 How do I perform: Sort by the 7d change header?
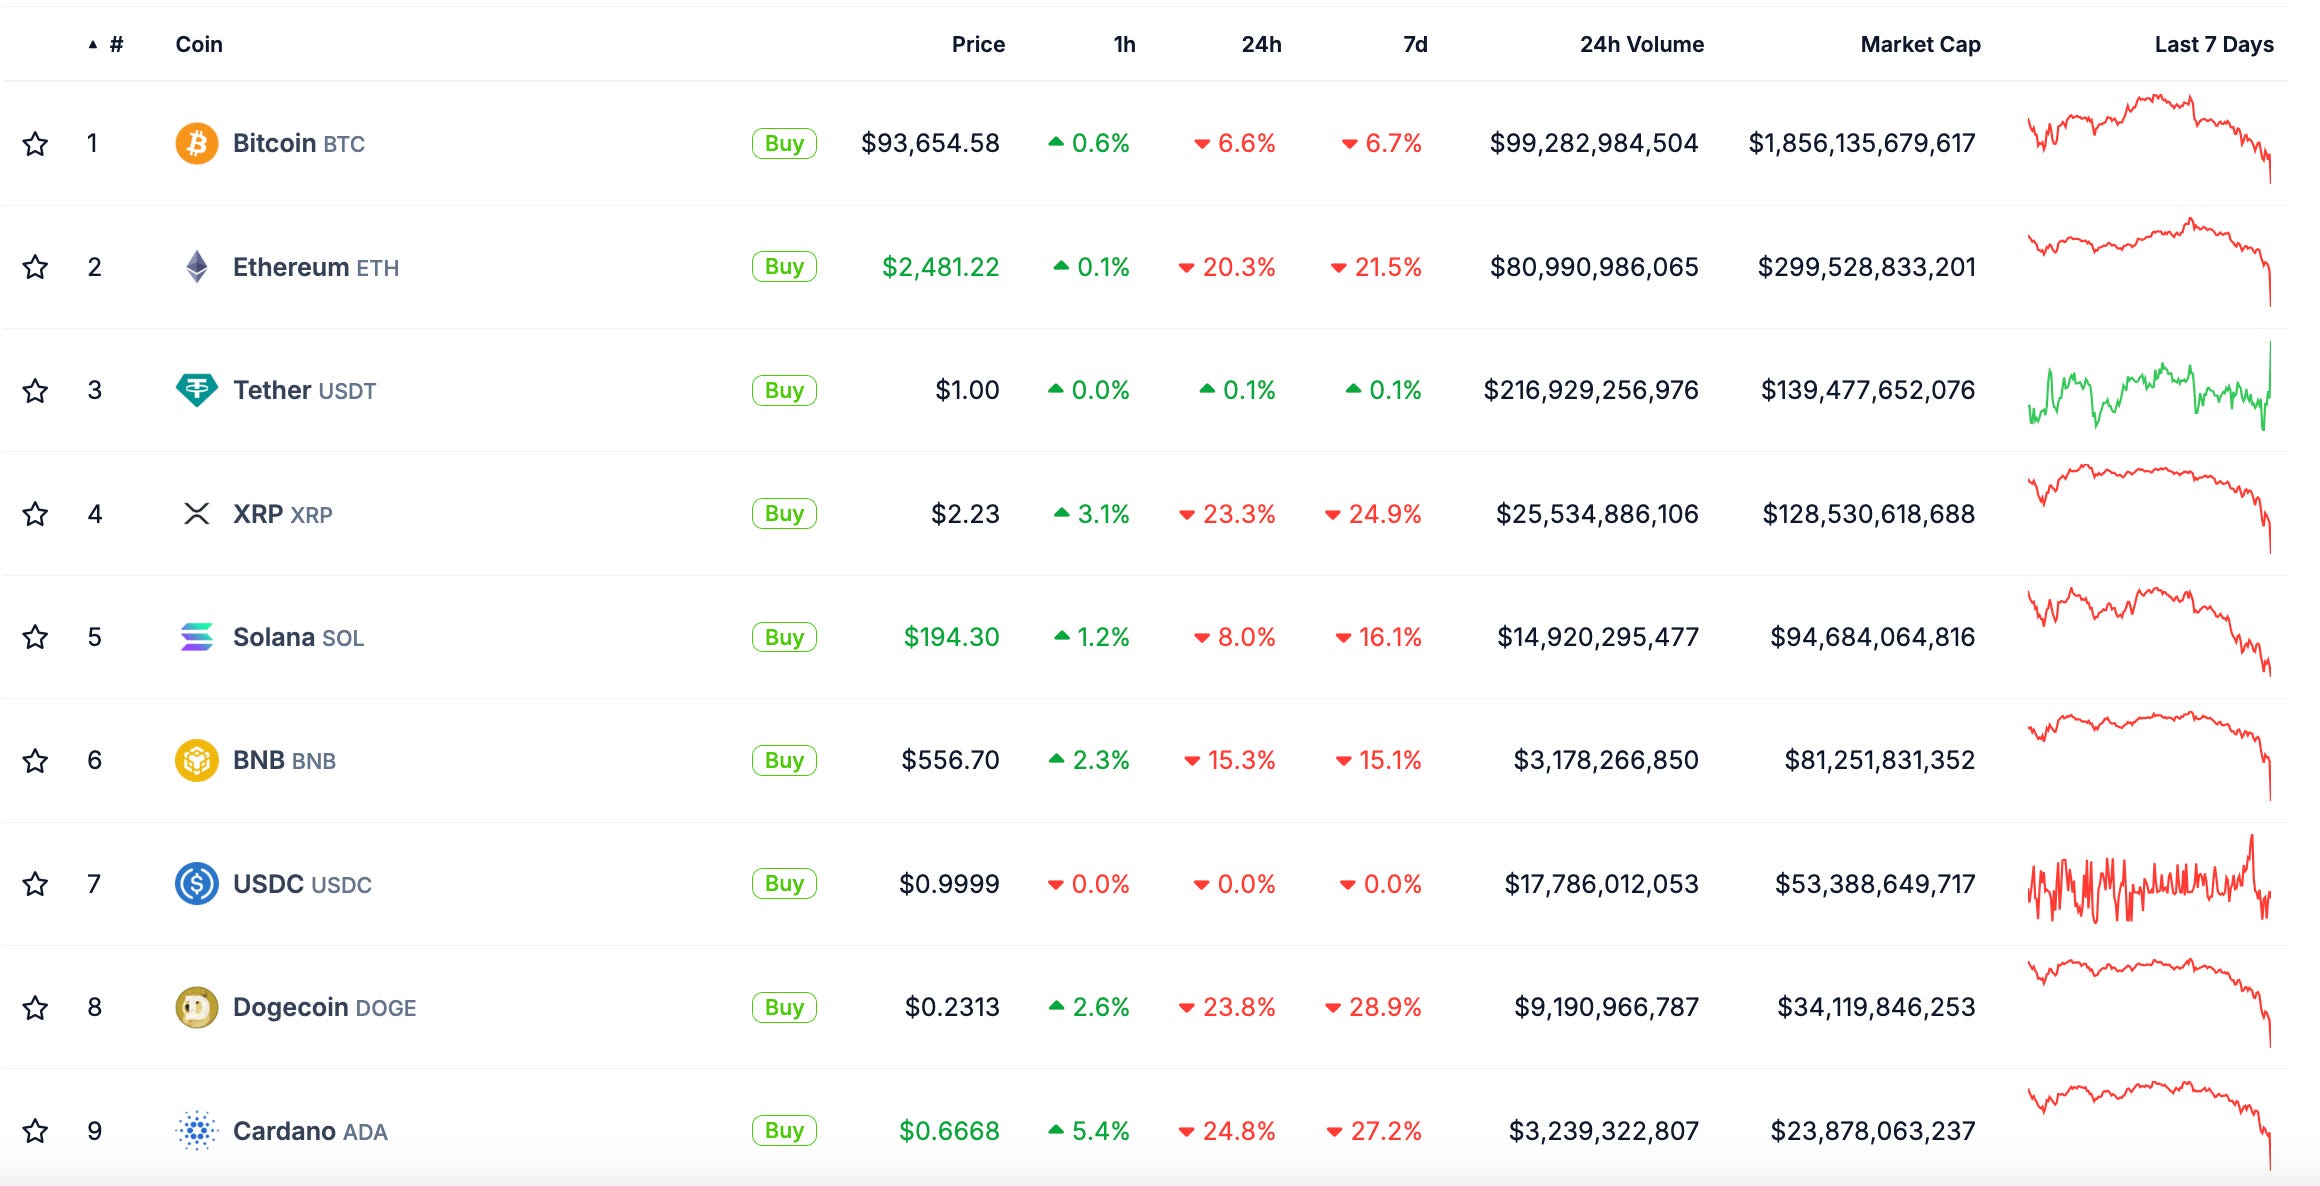(1415, 44)
